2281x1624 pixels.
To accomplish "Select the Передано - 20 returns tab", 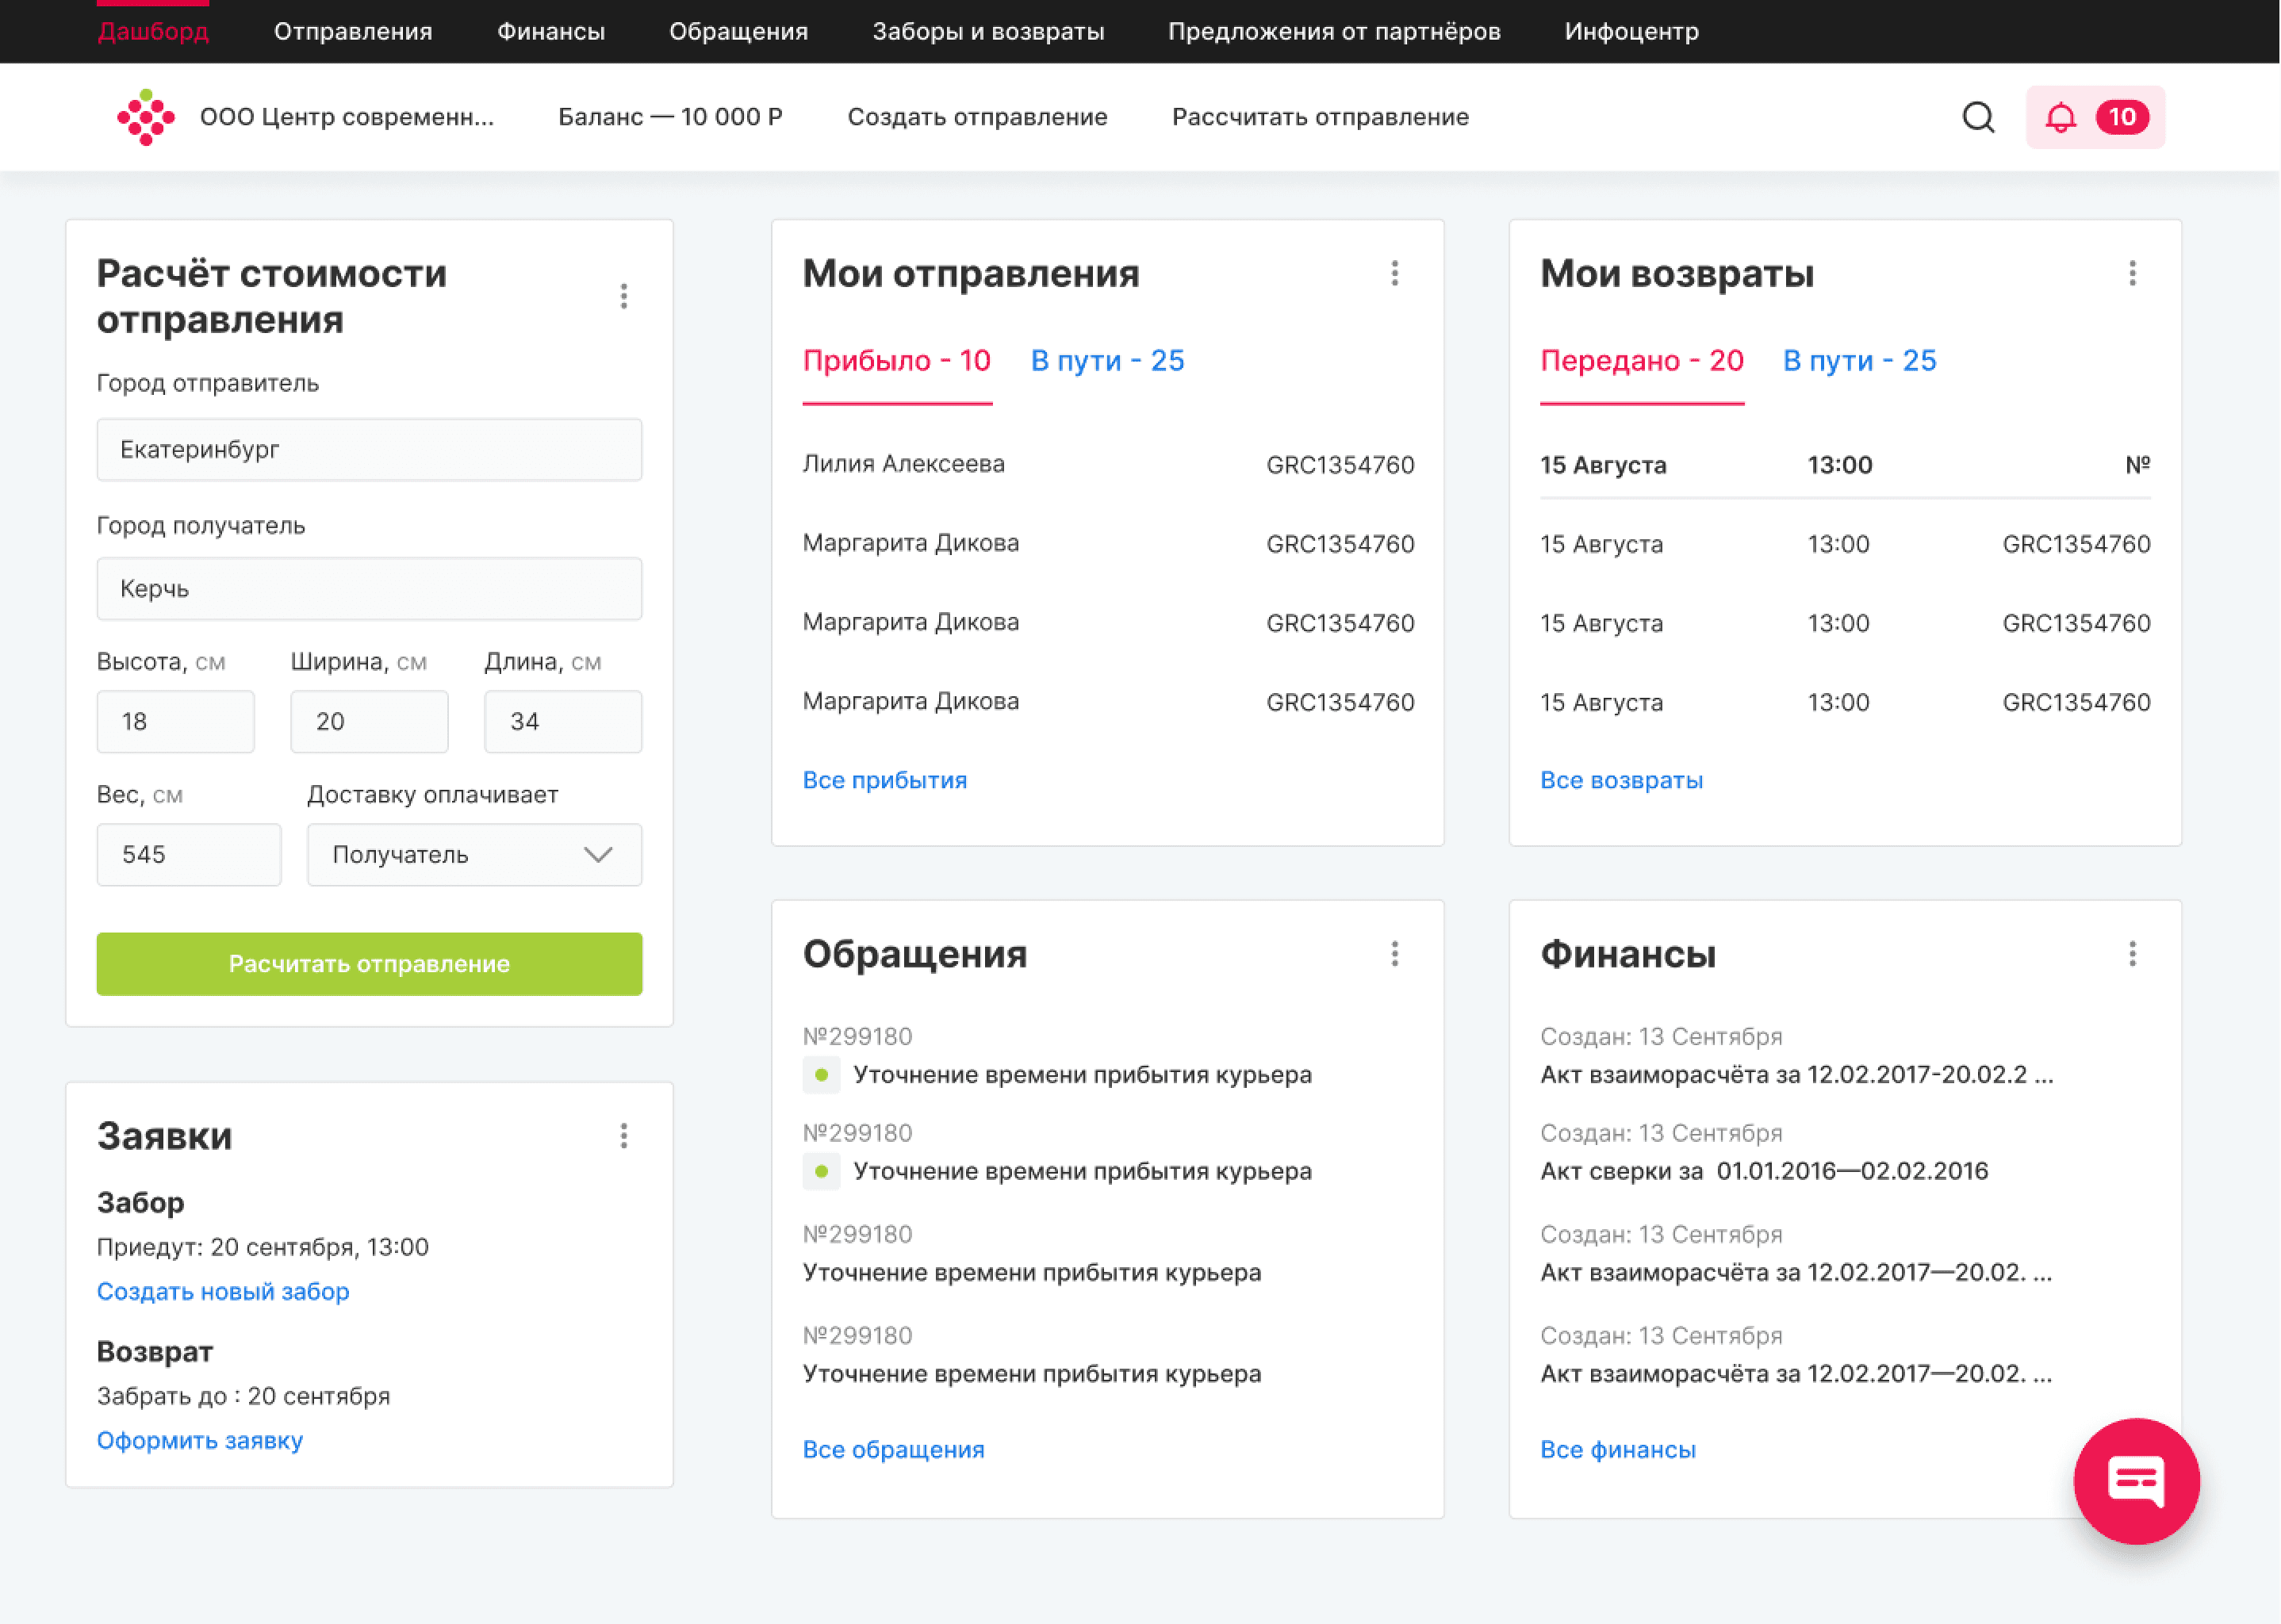I will click(x=1641, y=361).
